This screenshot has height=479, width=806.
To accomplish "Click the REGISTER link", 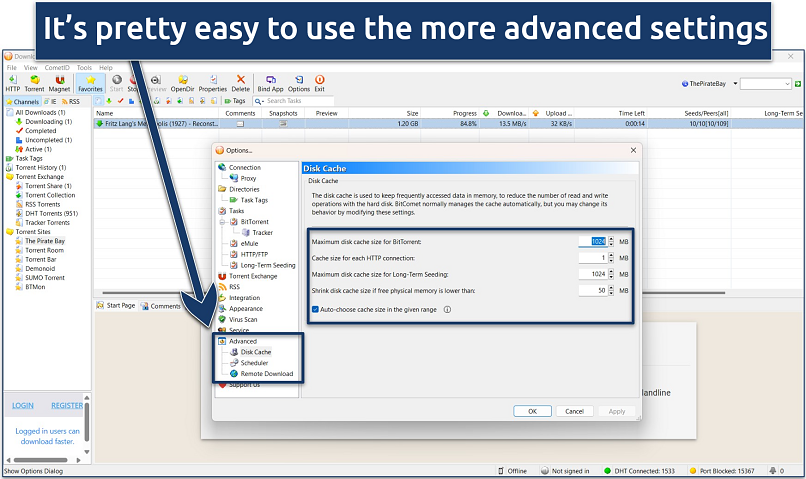I will [x=67, y=406].
